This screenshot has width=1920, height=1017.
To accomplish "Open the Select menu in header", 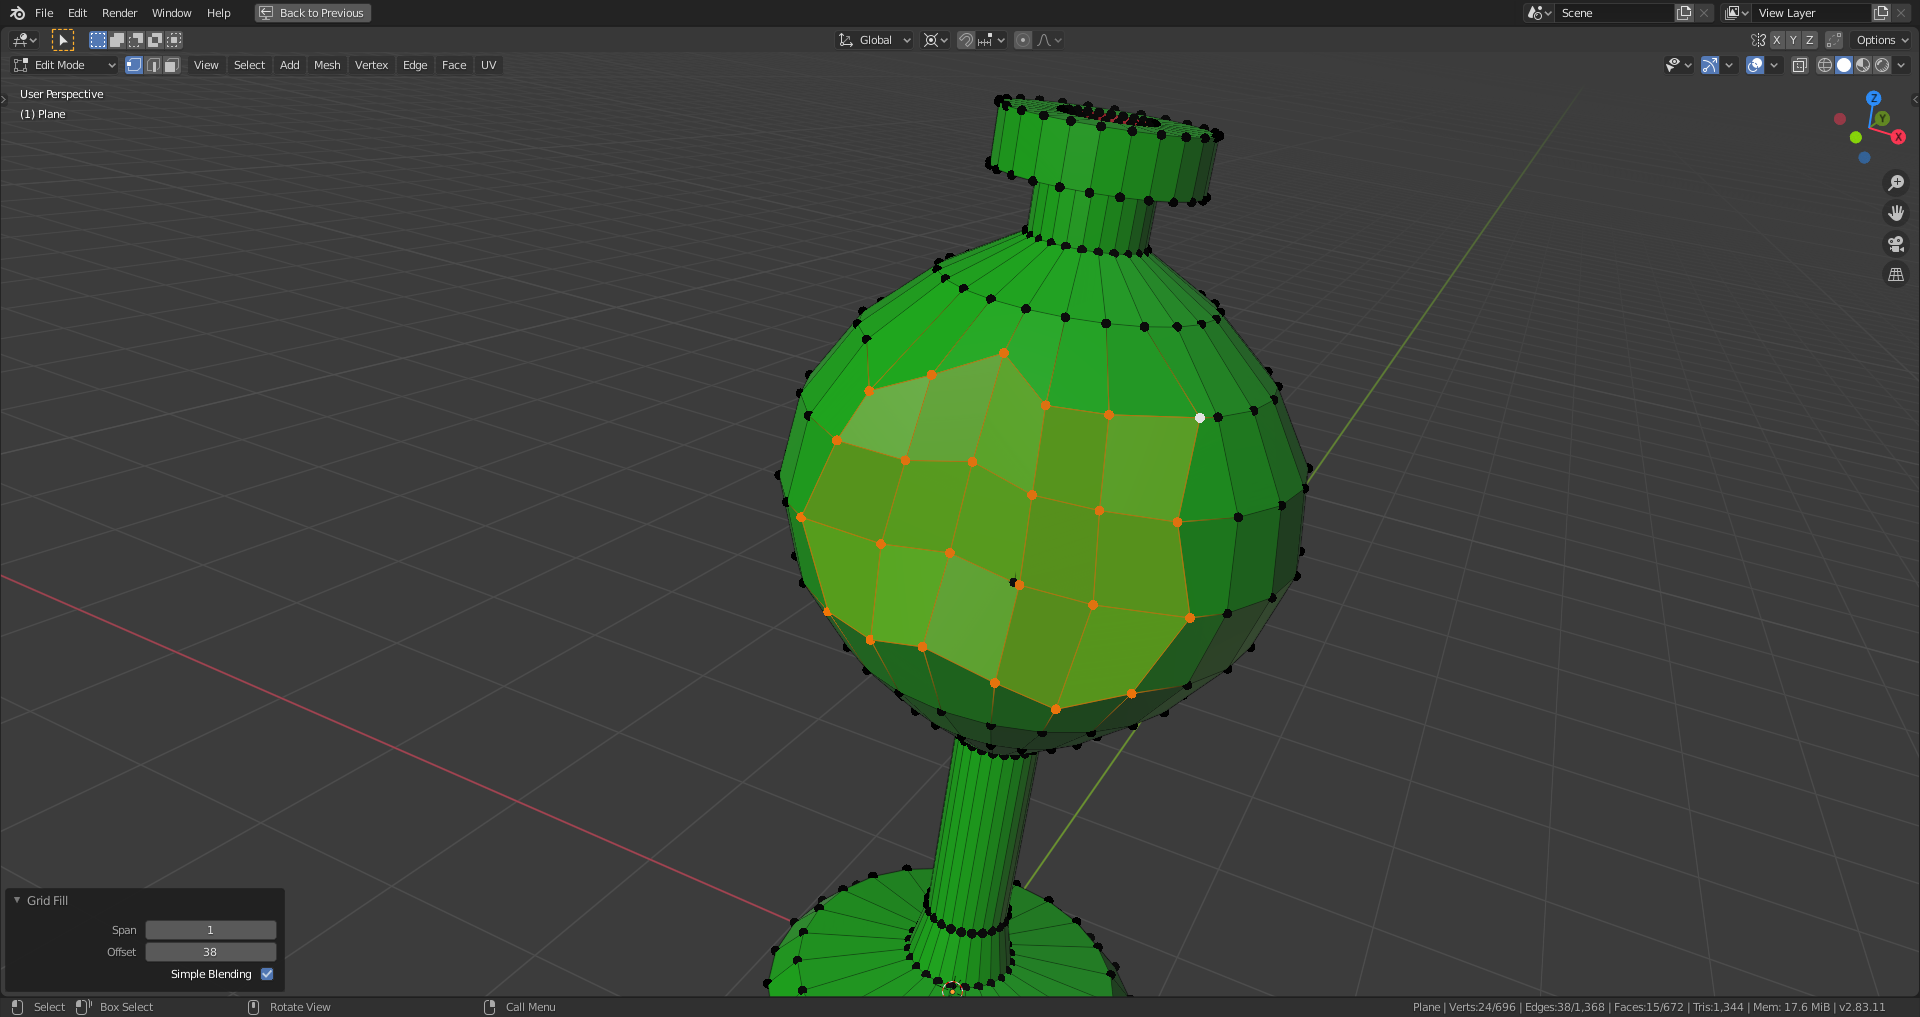I will (x=249, y=65).
